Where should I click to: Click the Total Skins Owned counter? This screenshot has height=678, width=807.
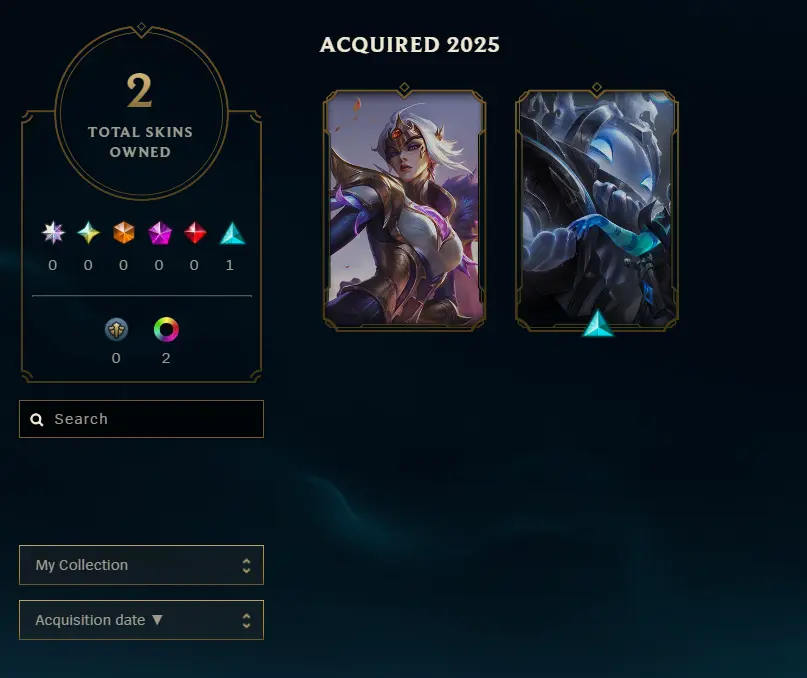point(141,113)
